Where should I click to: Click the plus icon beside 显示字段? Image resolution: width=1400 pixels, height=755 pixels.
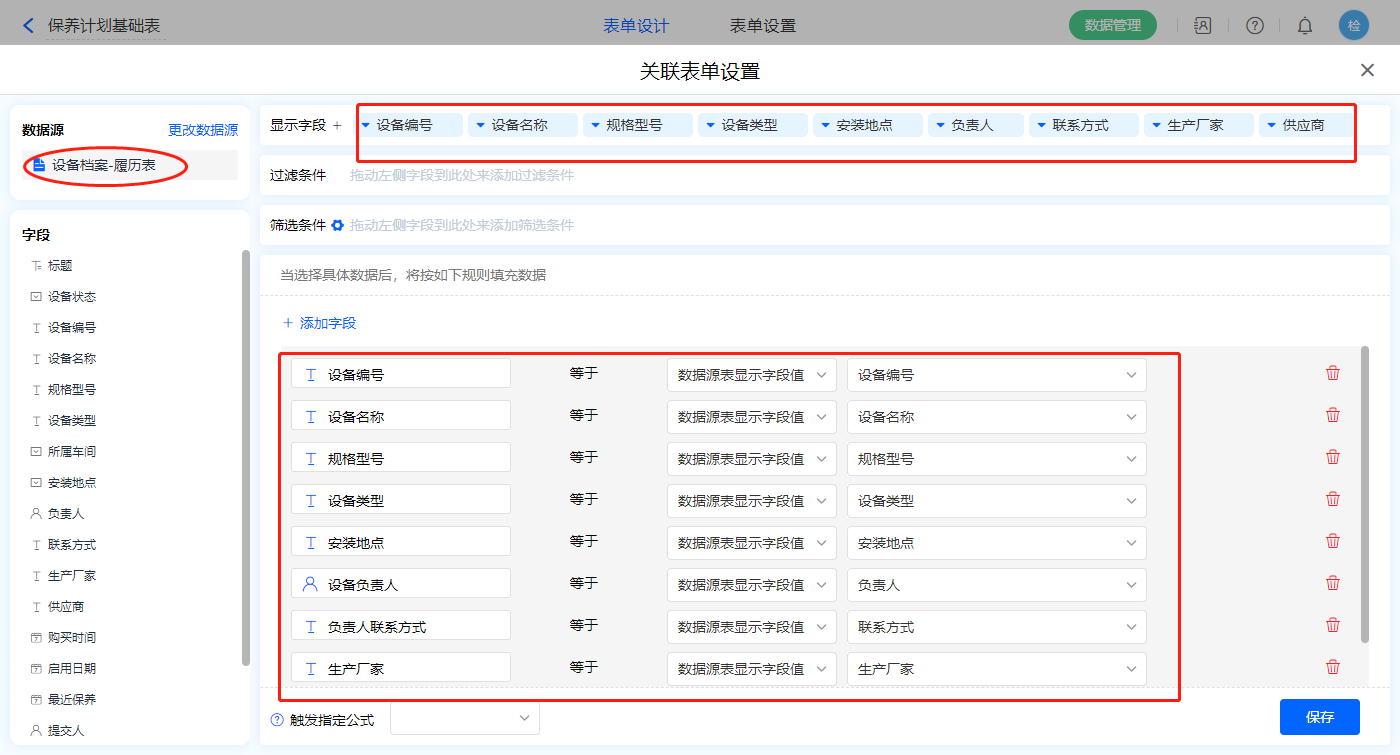(337, 126)
